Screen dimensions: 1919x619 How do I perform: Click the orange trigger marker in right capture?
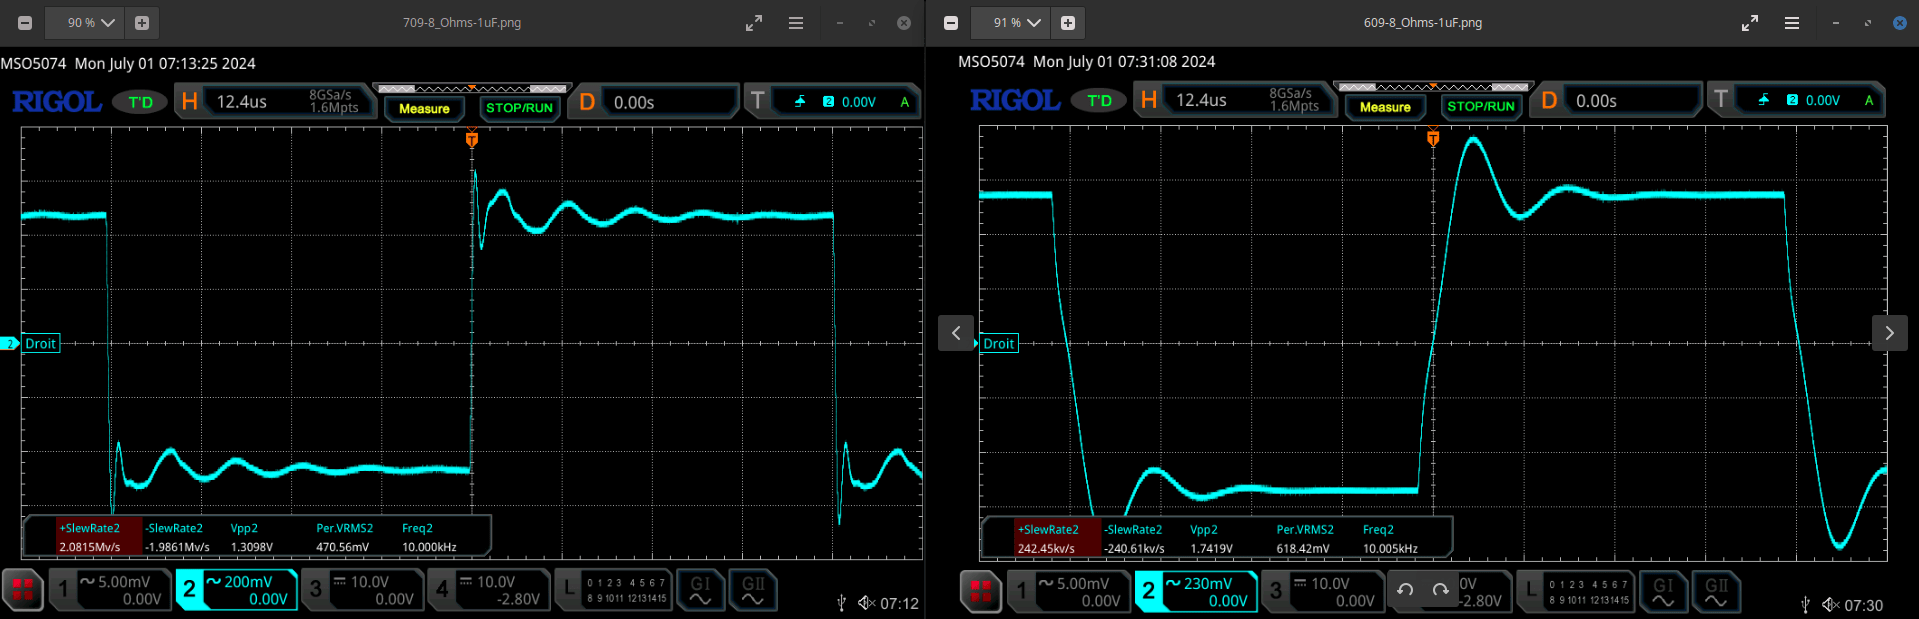(x=1433, y=138)
